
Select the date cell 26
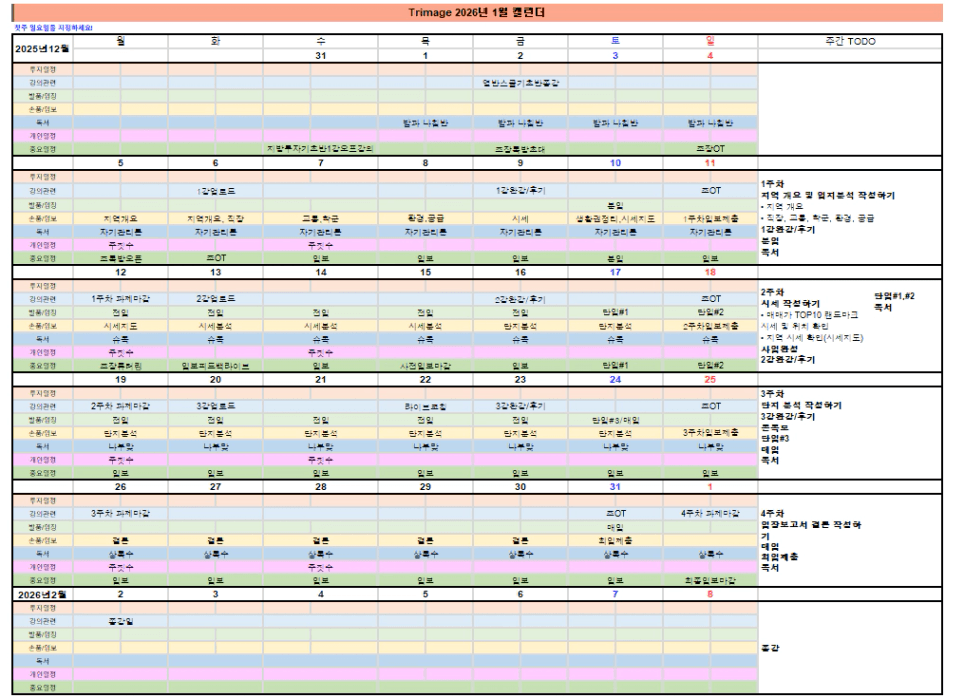[120, 486]
